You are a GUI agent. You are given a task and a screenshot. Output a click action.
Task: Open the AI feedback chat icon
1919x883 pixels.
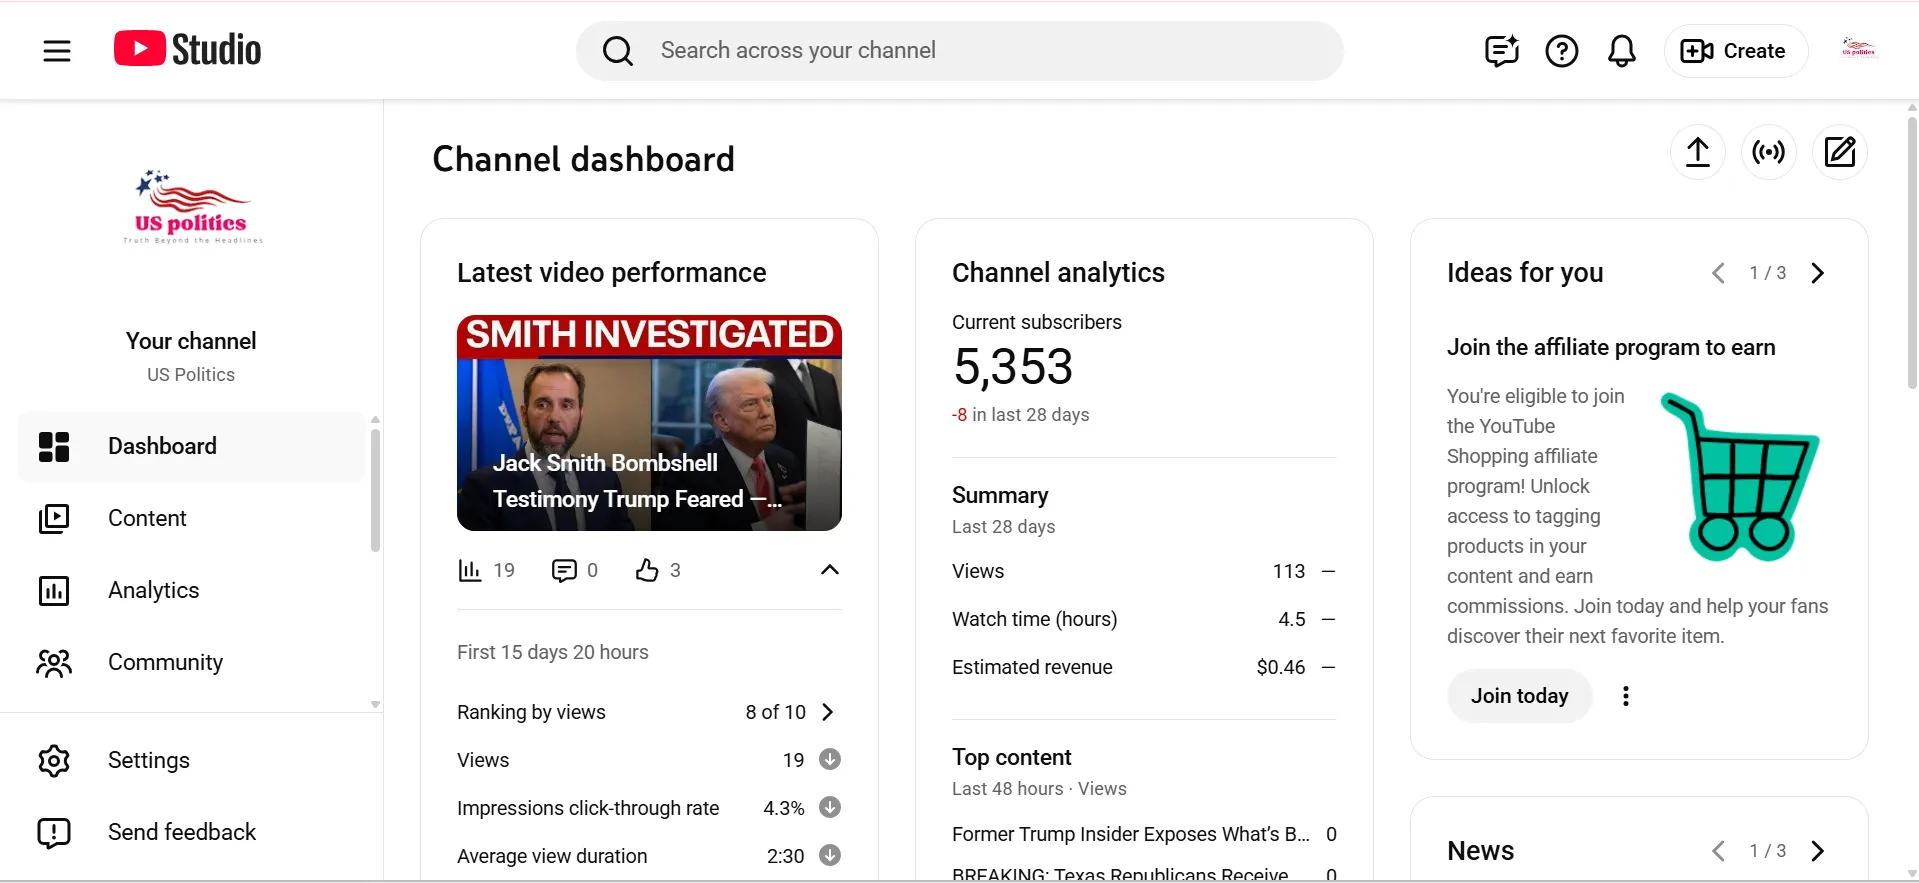(1501, 51)
